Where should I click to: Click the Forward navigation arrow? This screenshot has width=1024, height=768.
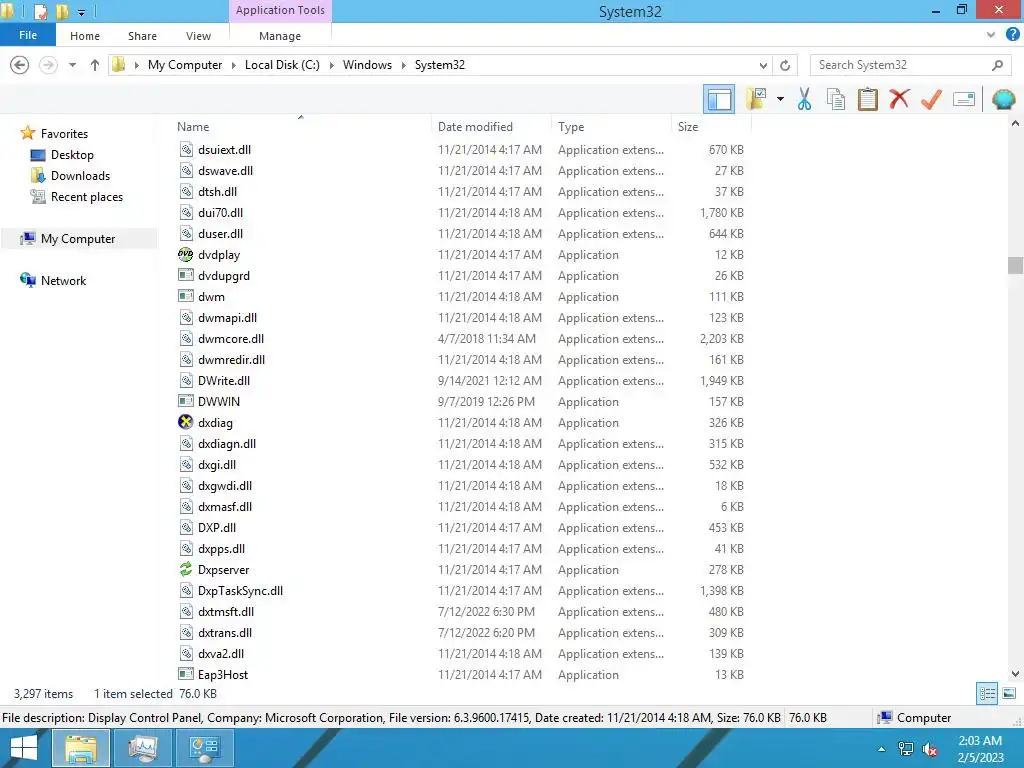click(48, 65)
